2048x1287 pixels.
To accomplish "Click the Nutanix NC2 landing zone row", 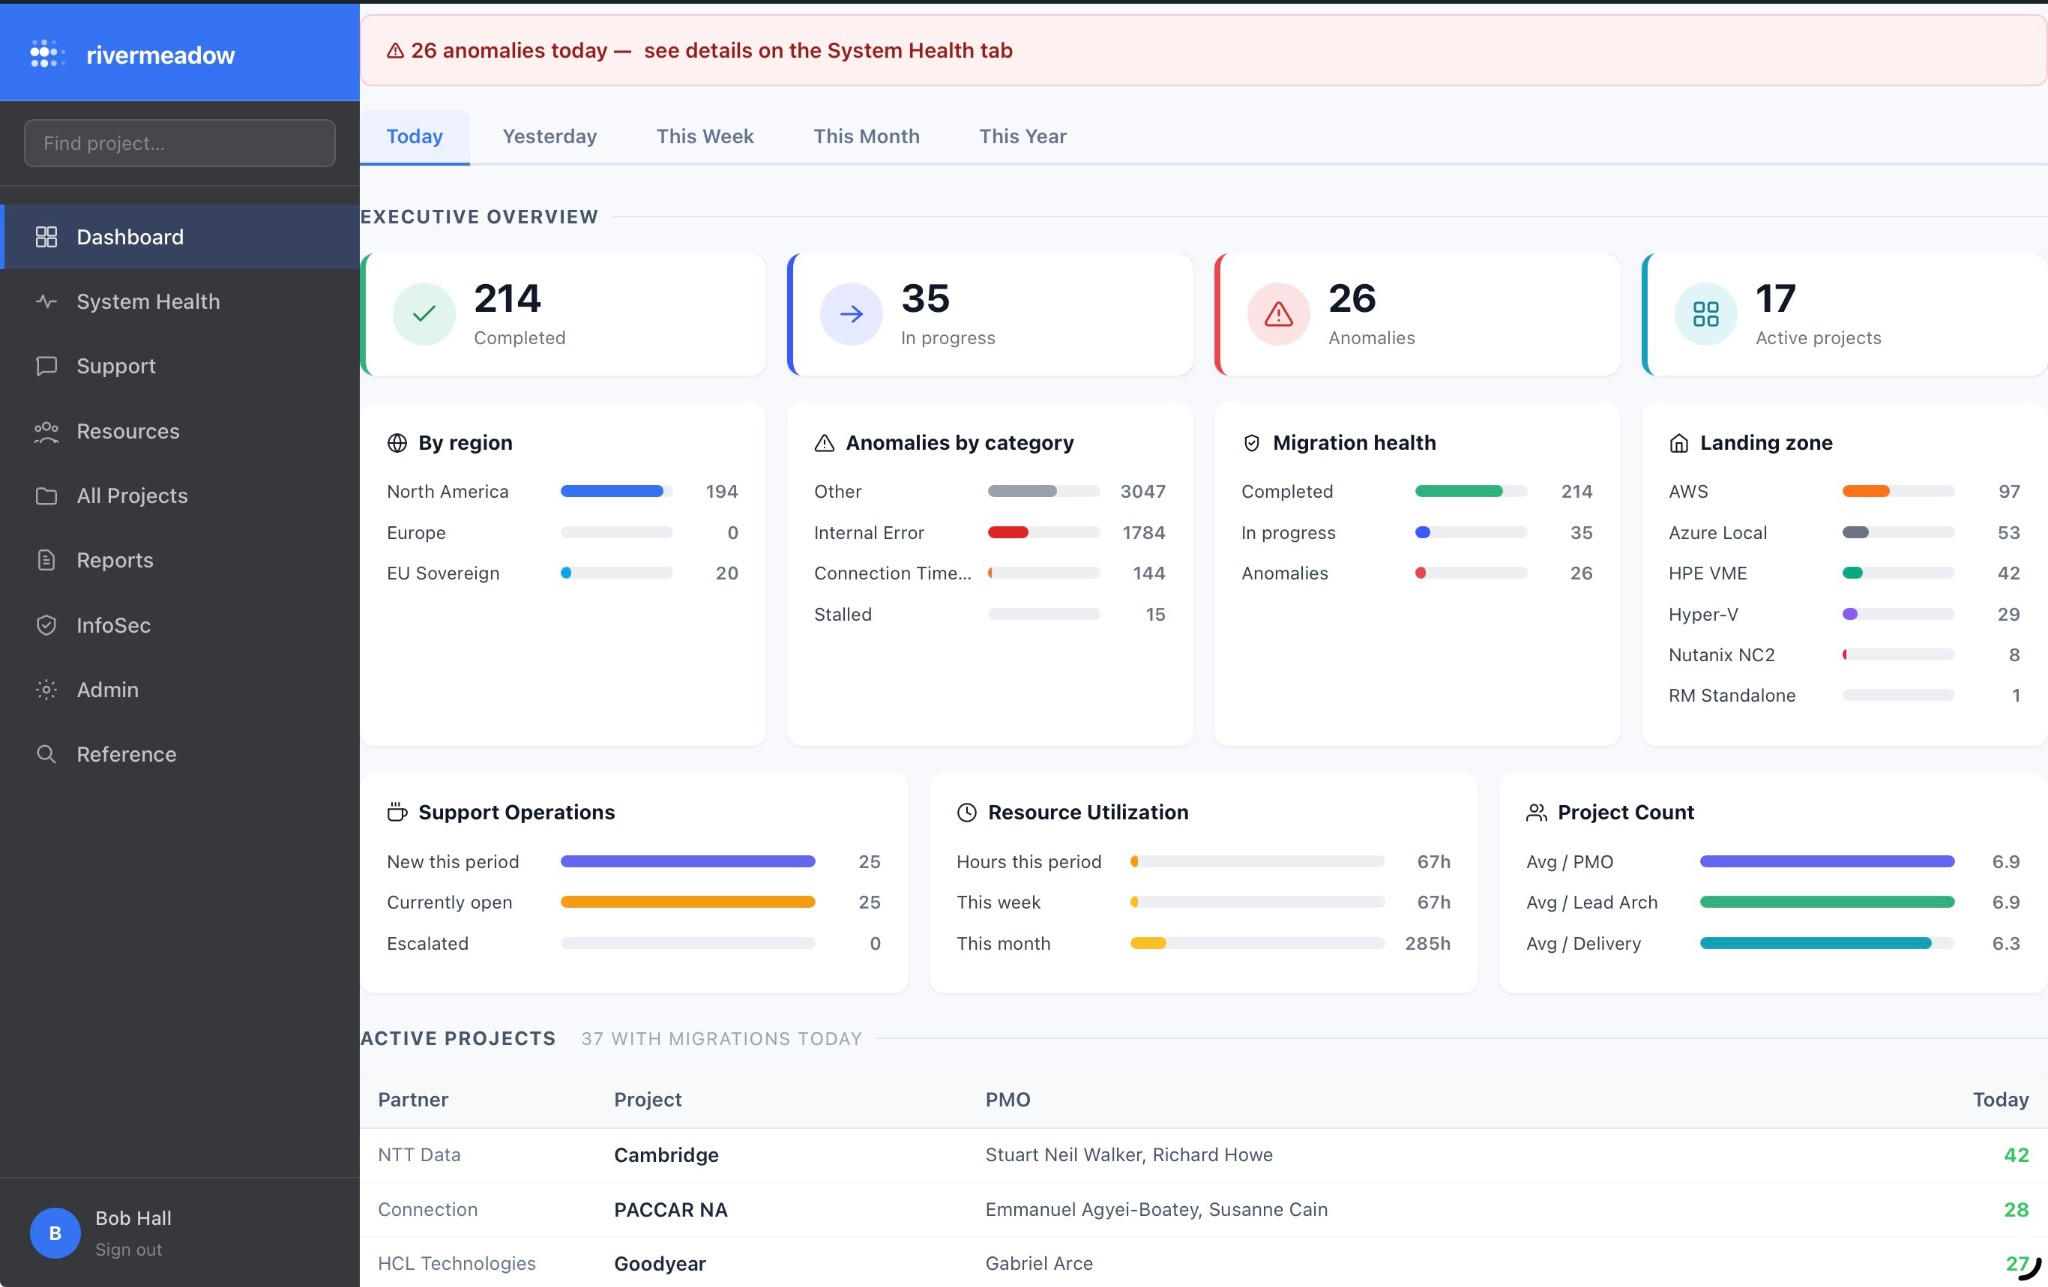I will click(1844, 655).
